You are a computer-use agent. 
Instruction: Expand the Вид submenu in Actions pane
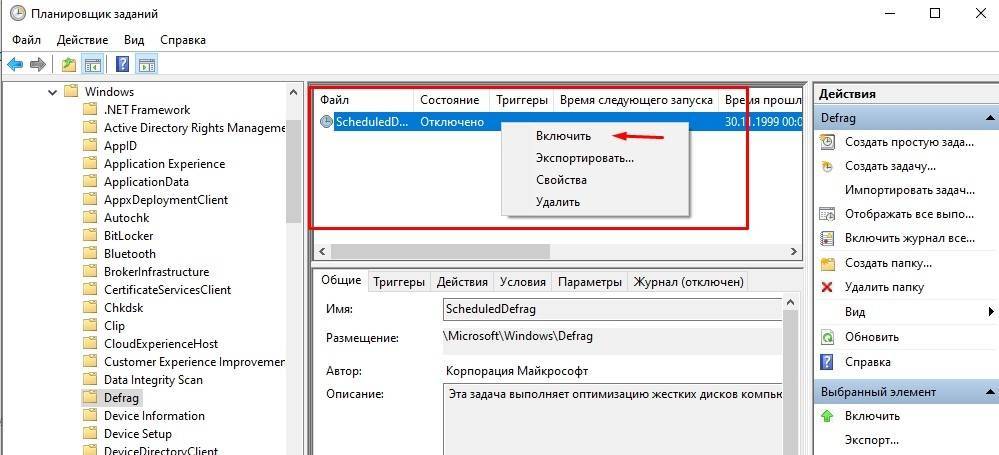point(989,312)
